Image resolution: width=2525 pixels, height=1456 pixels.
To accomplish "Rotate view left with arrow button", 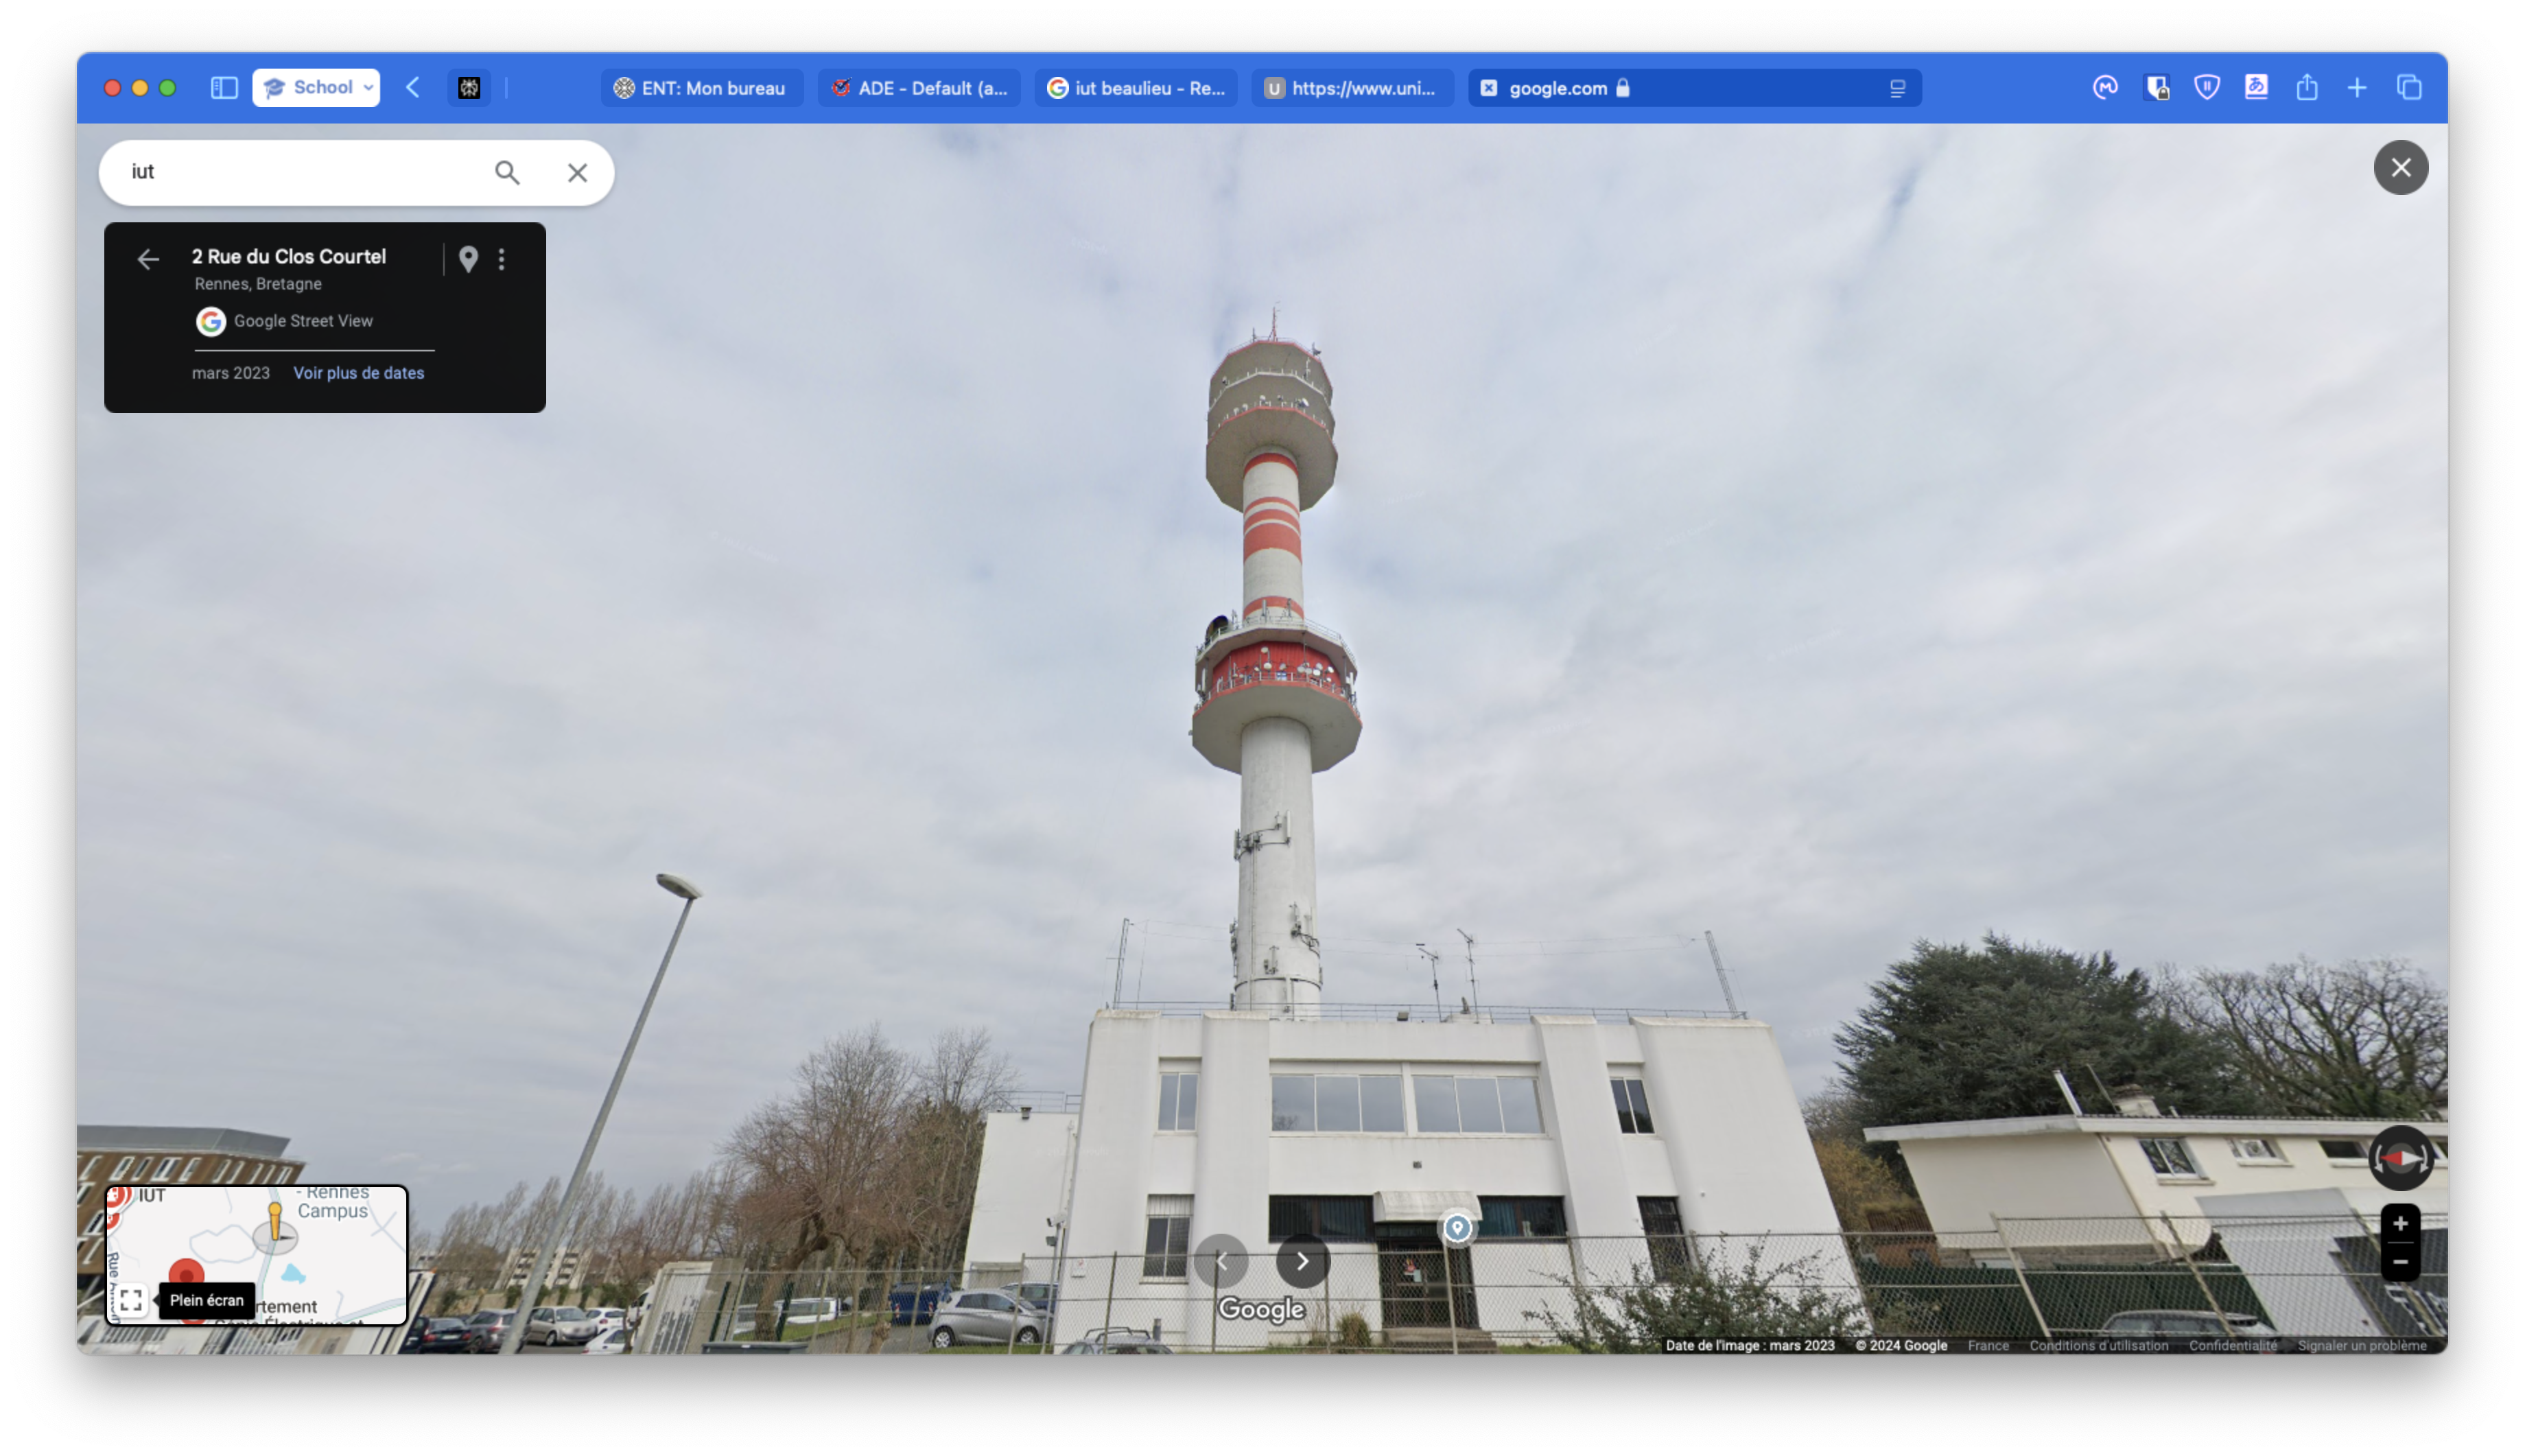I will point(1221,1261).
